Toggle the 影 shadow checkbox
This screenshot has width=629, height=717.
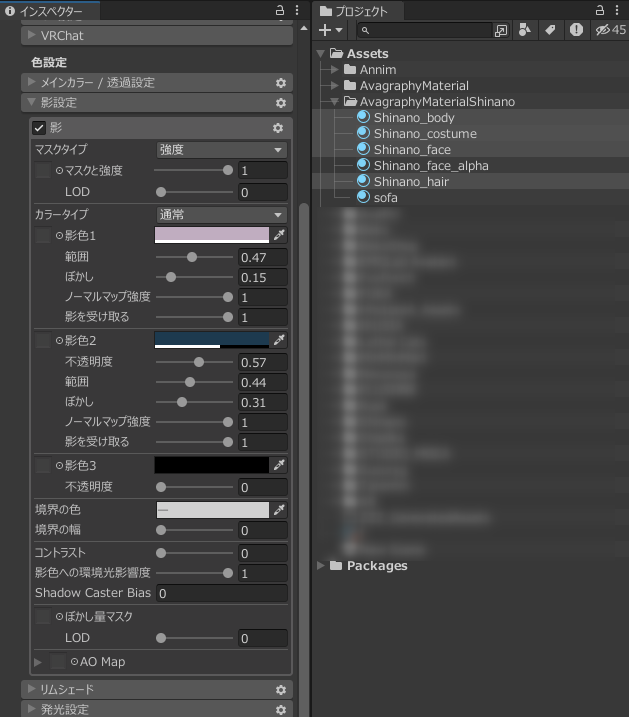[x=39, y=128]
